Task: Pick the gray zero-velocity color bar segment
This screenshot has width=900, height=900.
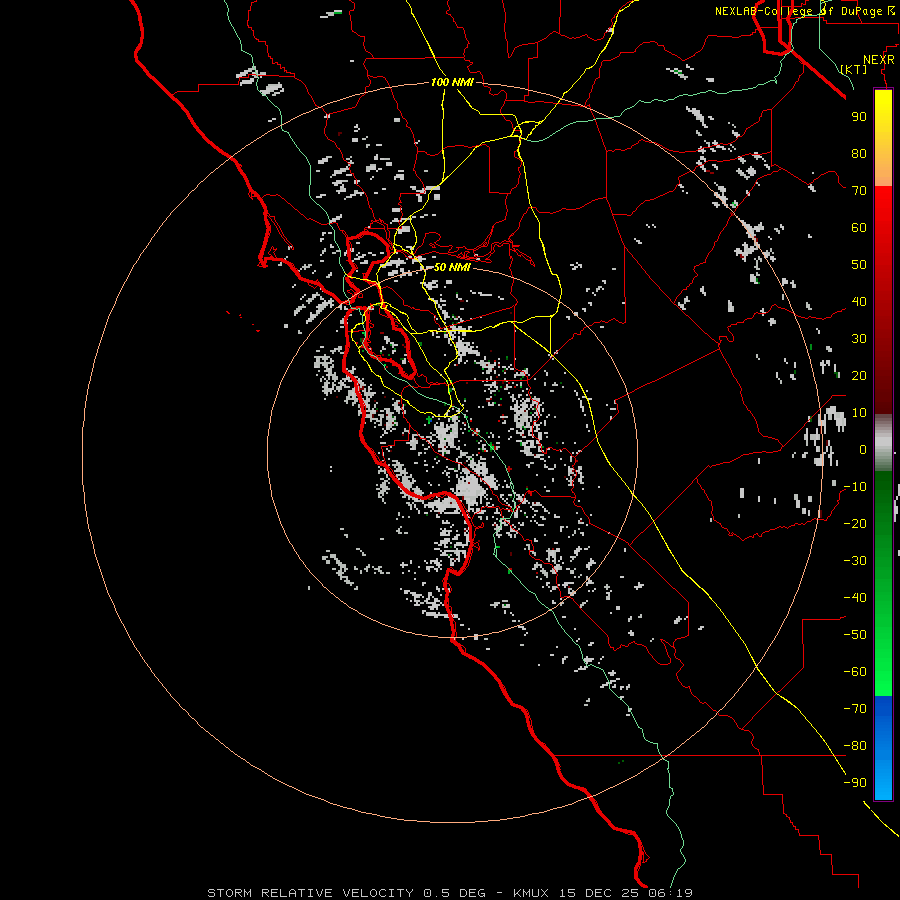Action: click(883, 443)
